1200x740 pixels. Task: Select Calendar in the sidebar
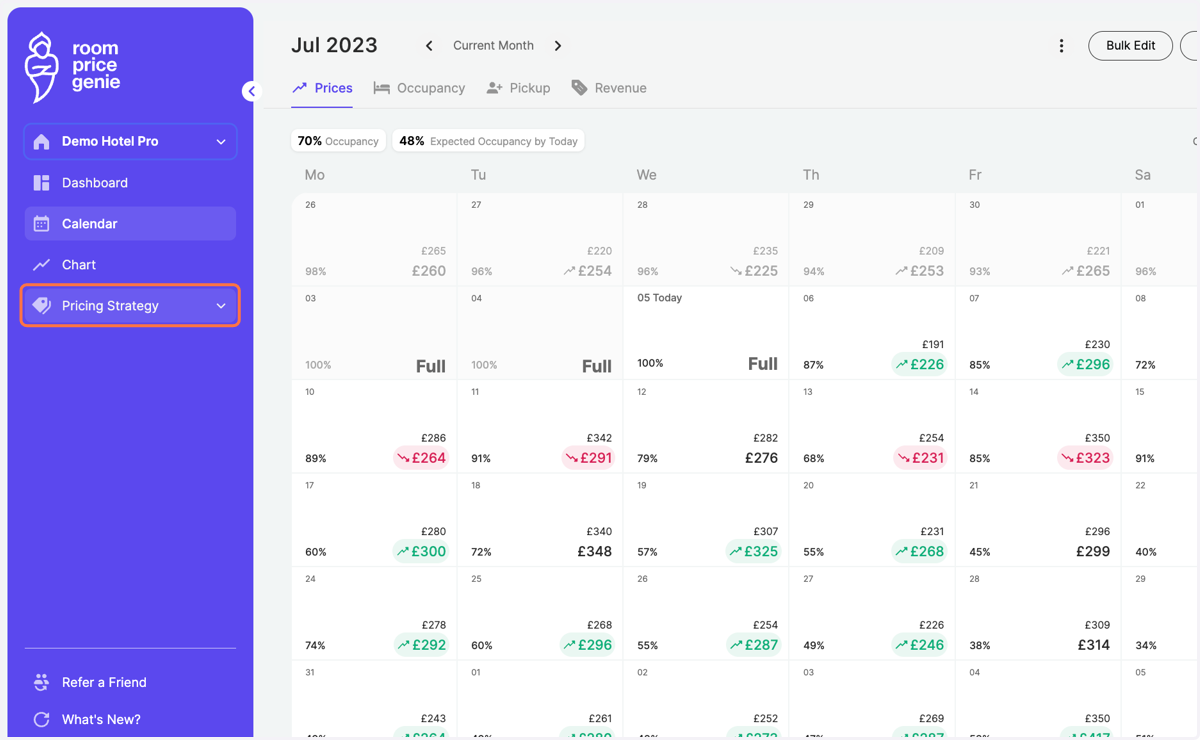click(x=130, y=224)
